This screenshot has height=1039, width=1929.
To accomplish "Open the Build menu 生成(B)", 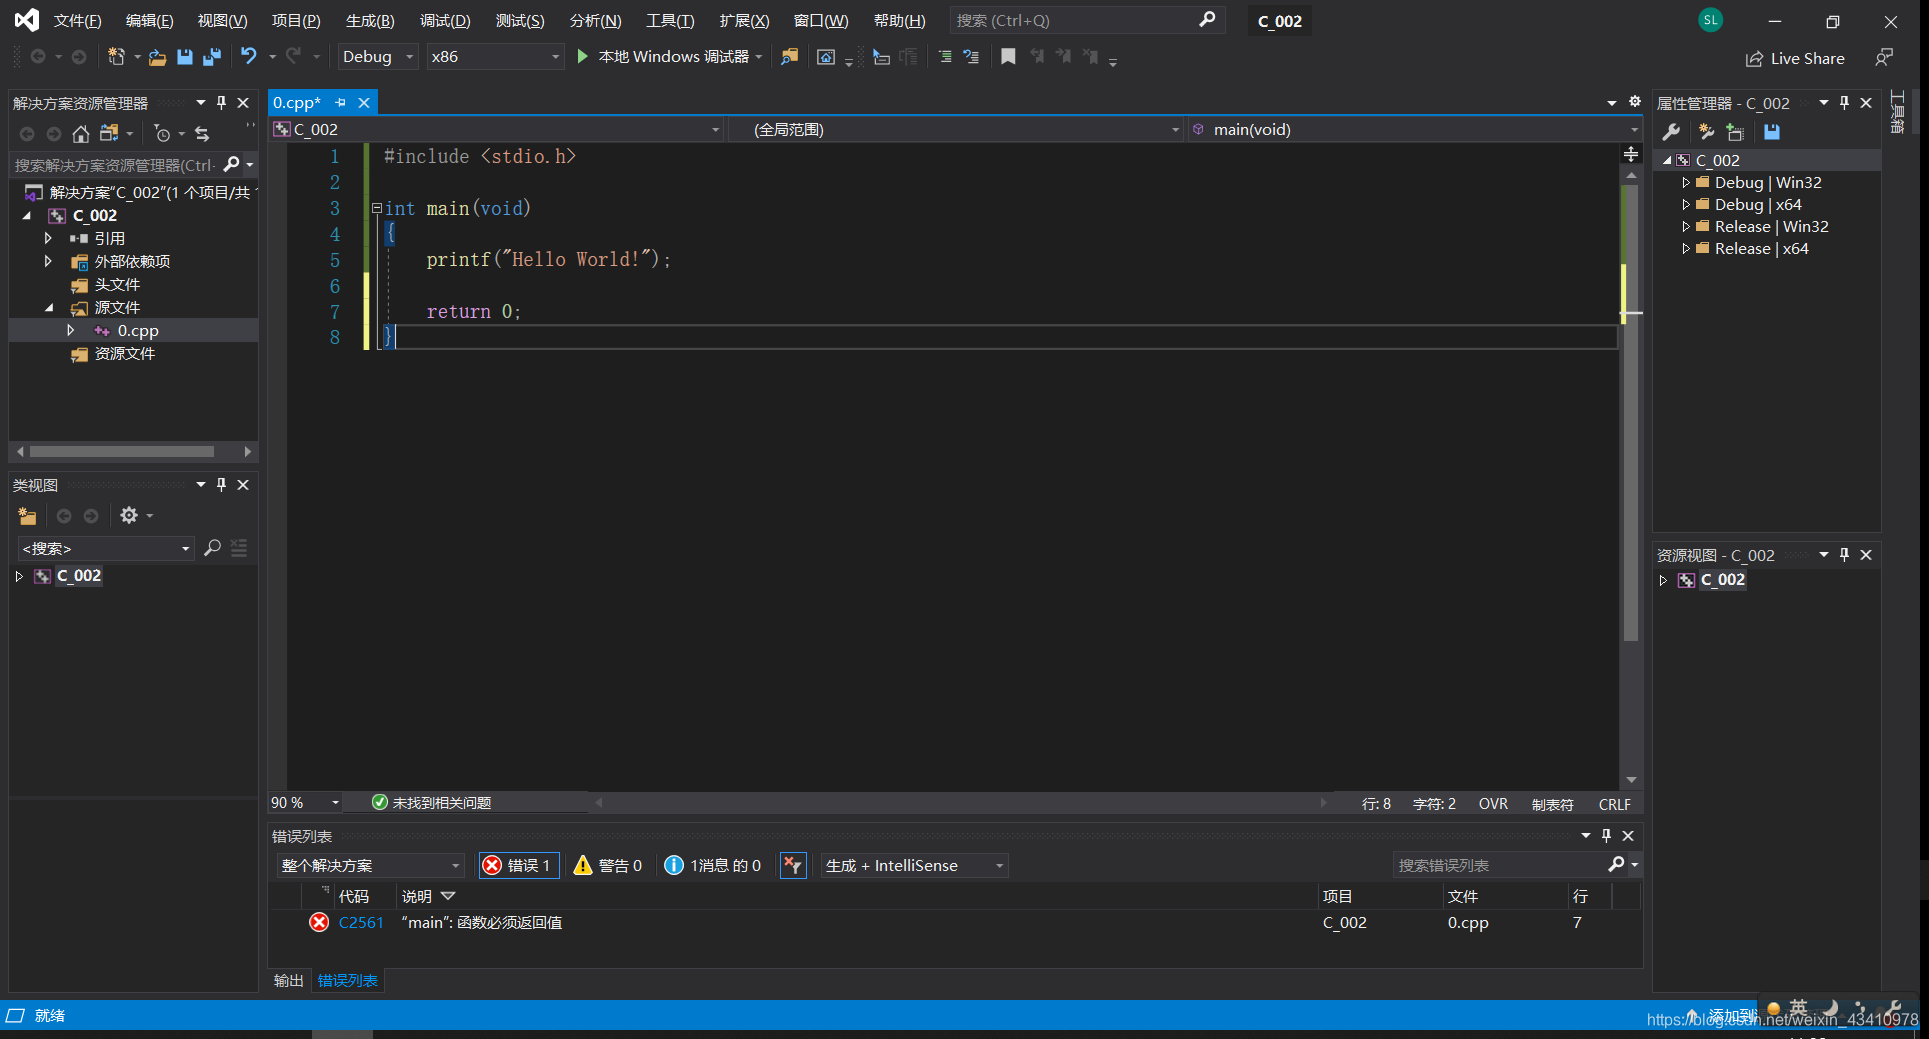I will tap(370, 21).
